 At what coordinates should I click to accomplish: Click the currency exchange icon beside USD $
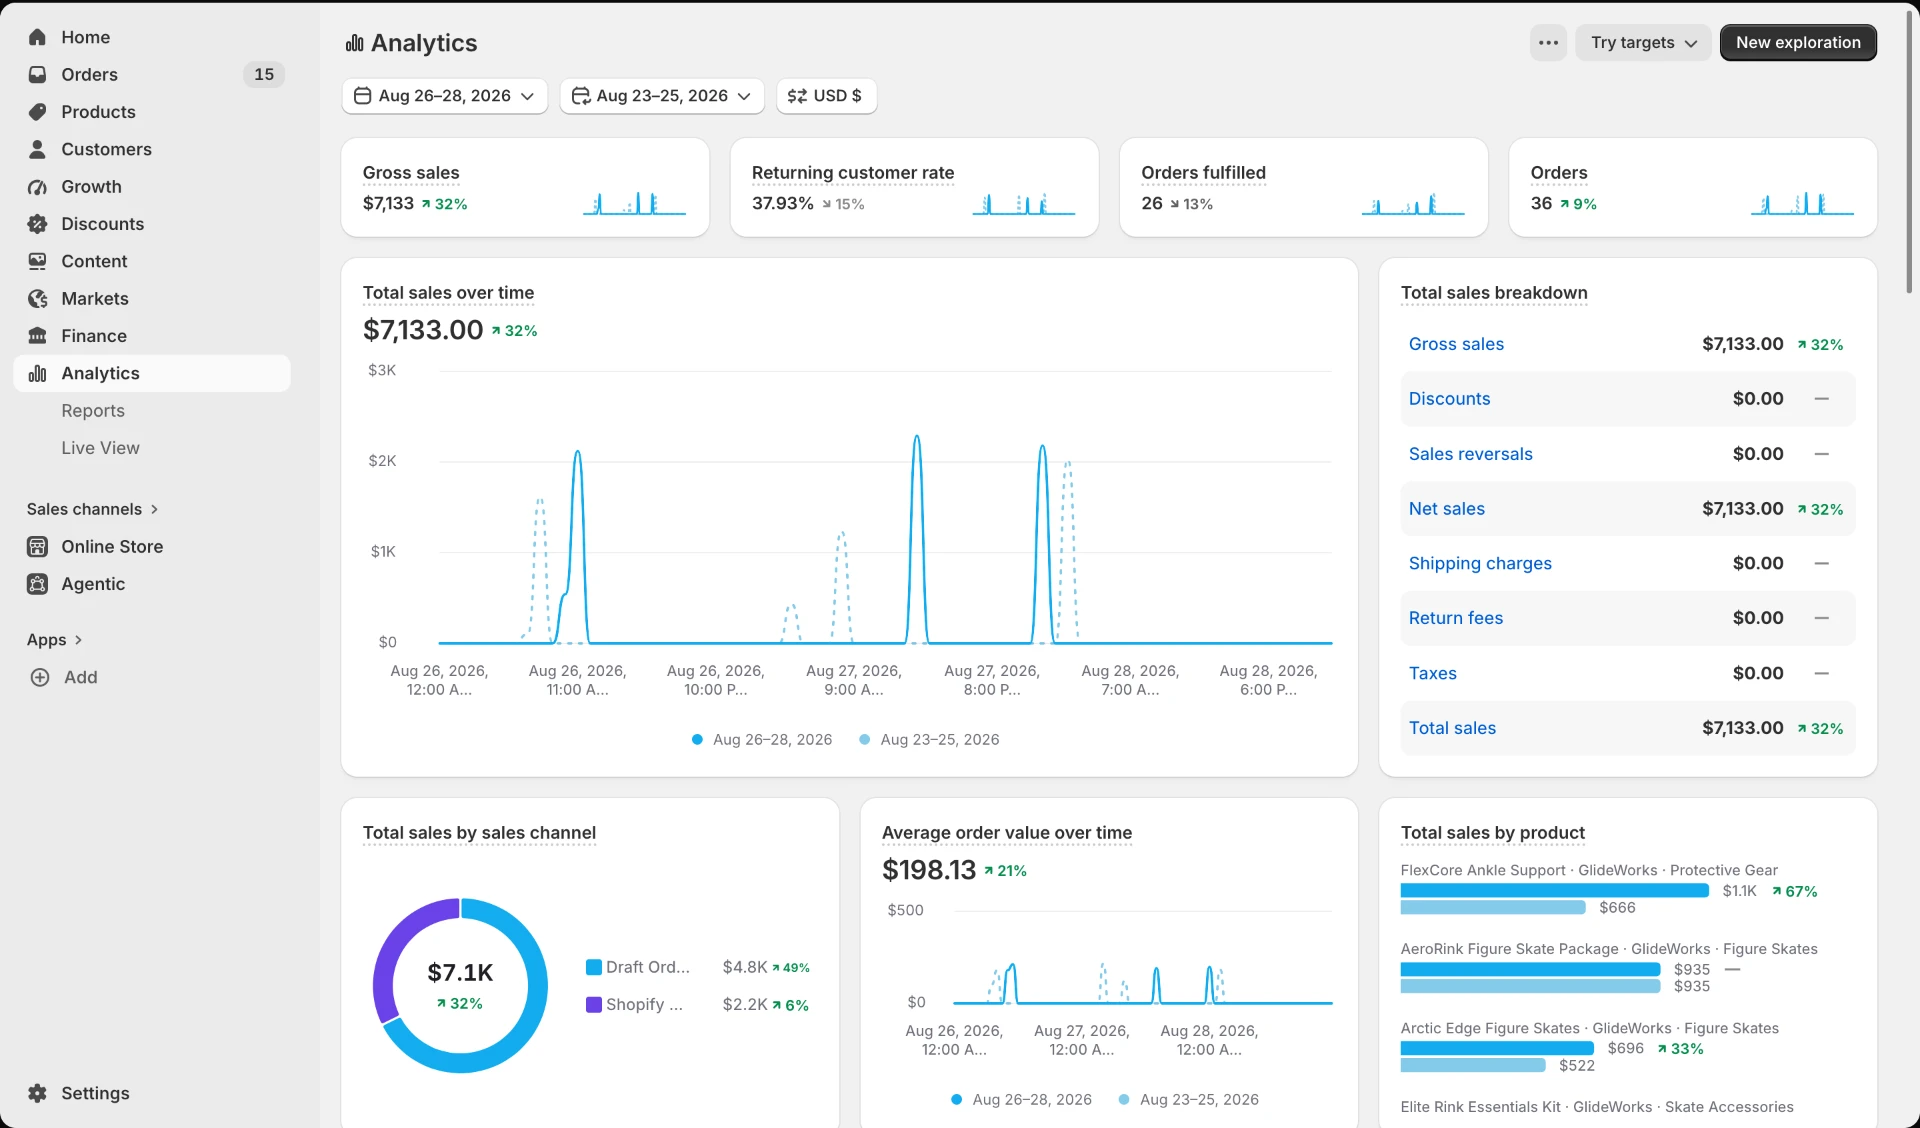point(797,96)
